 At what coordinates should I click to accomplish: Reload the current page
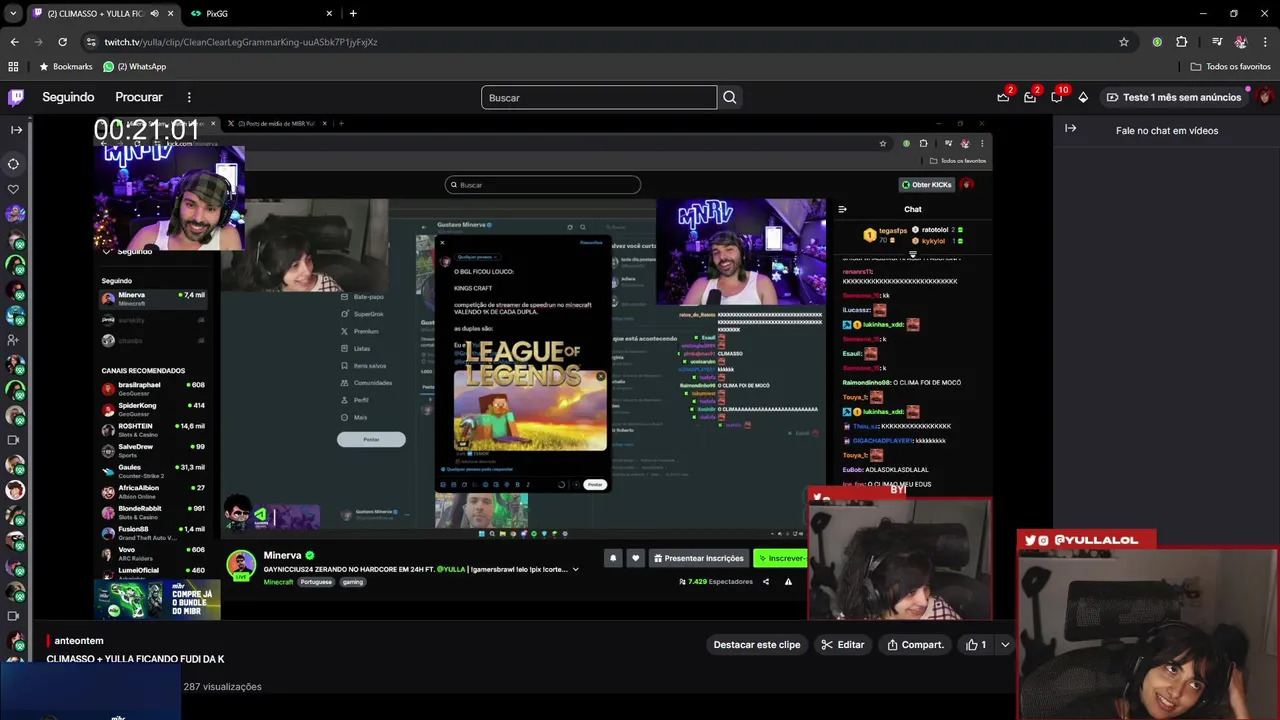point(62,42)
